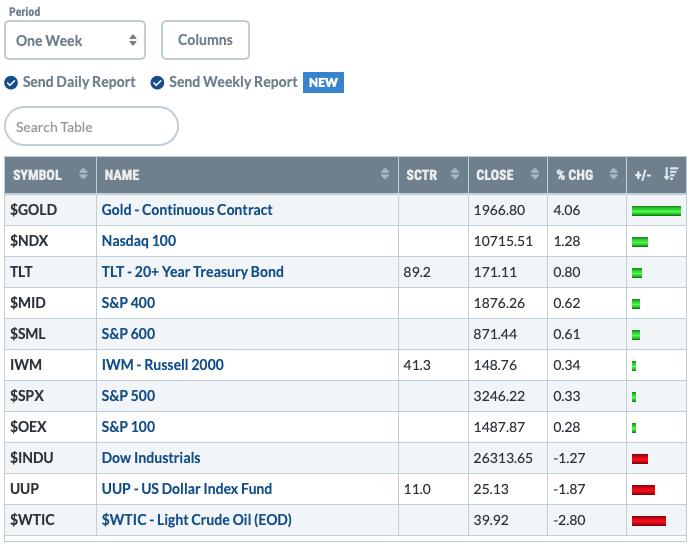Open the Nasdaq 100 link

click(x=139, y=241)
